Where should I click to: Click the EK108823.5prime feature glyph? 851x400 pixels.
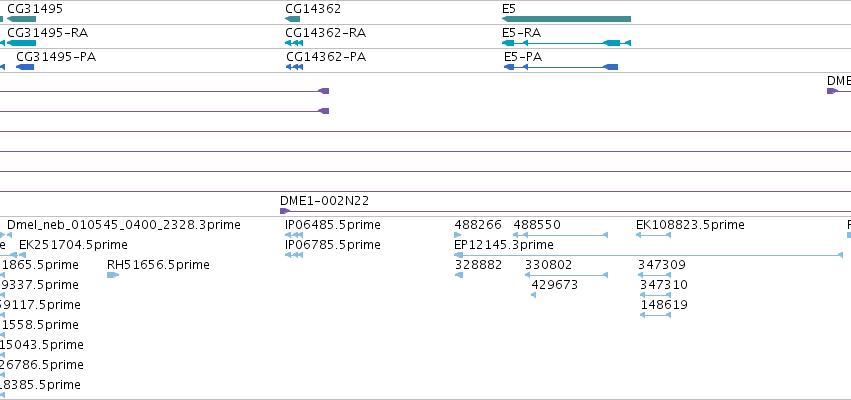coord(653,235)
